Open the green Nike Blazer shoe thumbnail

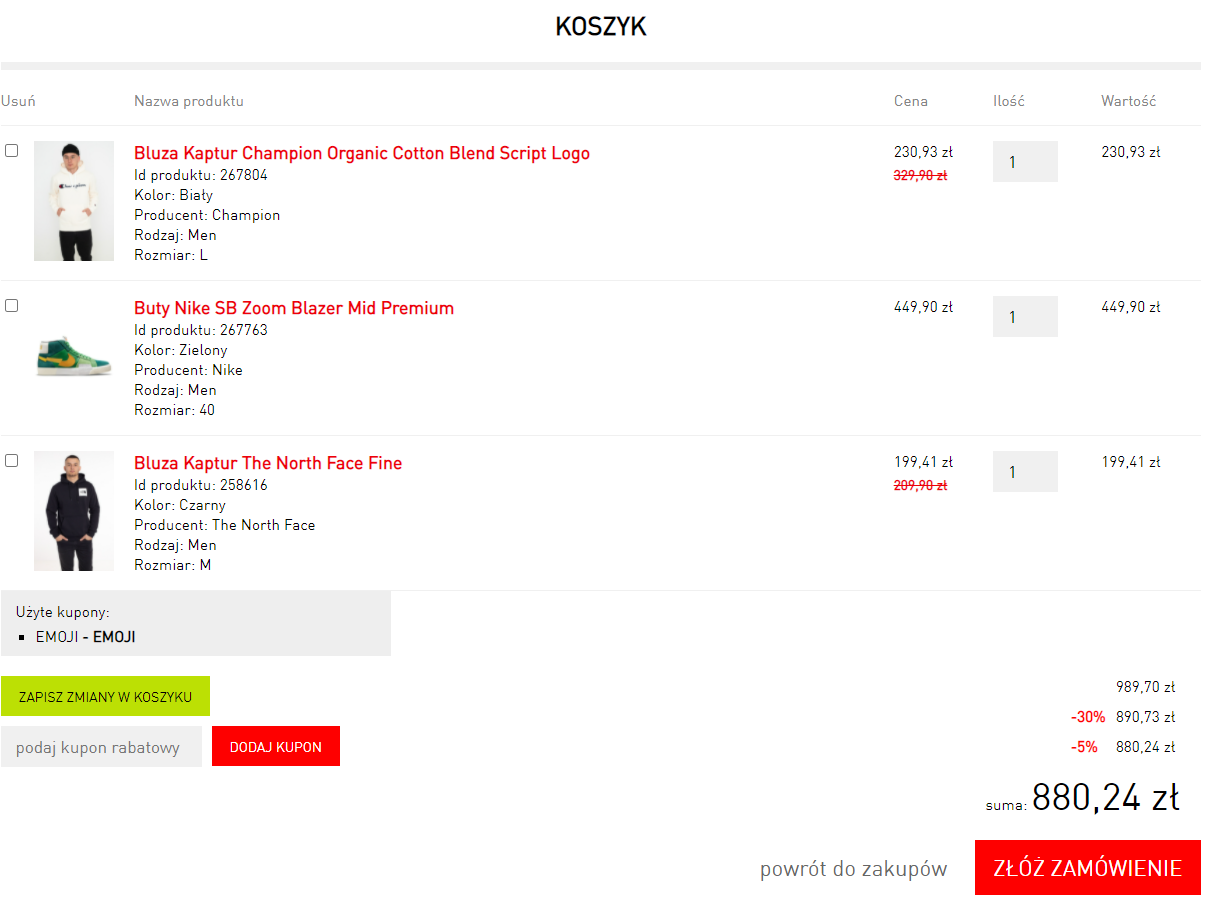click(x=74, y=356)
